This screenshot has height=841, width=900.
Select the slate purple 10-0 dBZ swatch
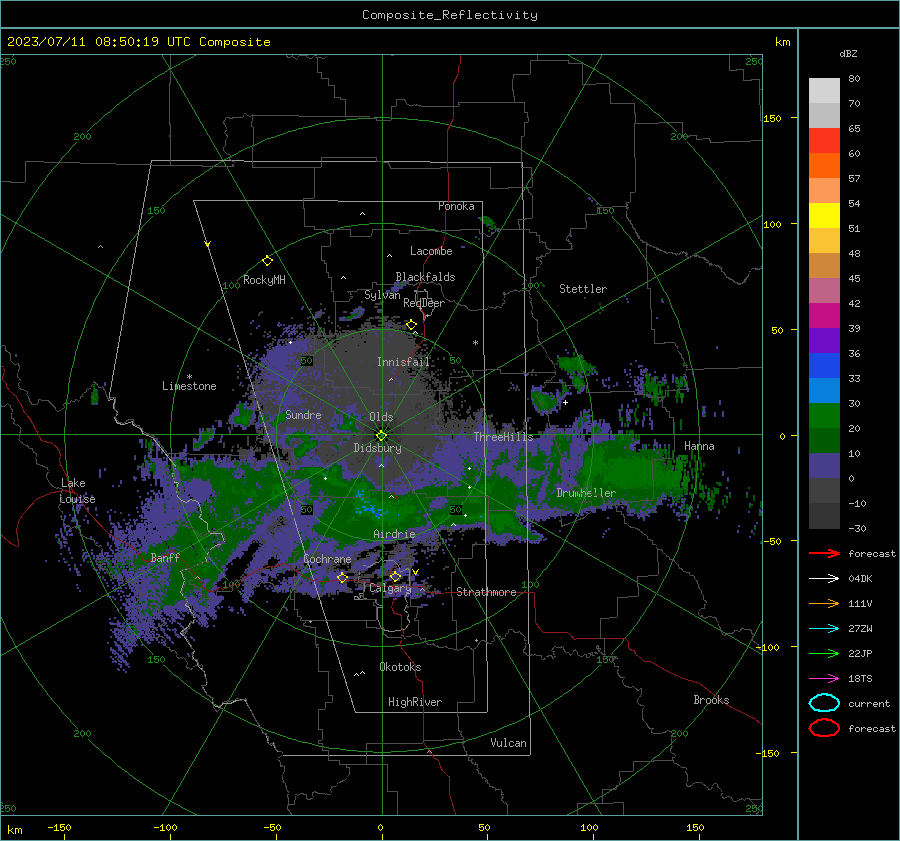tap(824, 466)
